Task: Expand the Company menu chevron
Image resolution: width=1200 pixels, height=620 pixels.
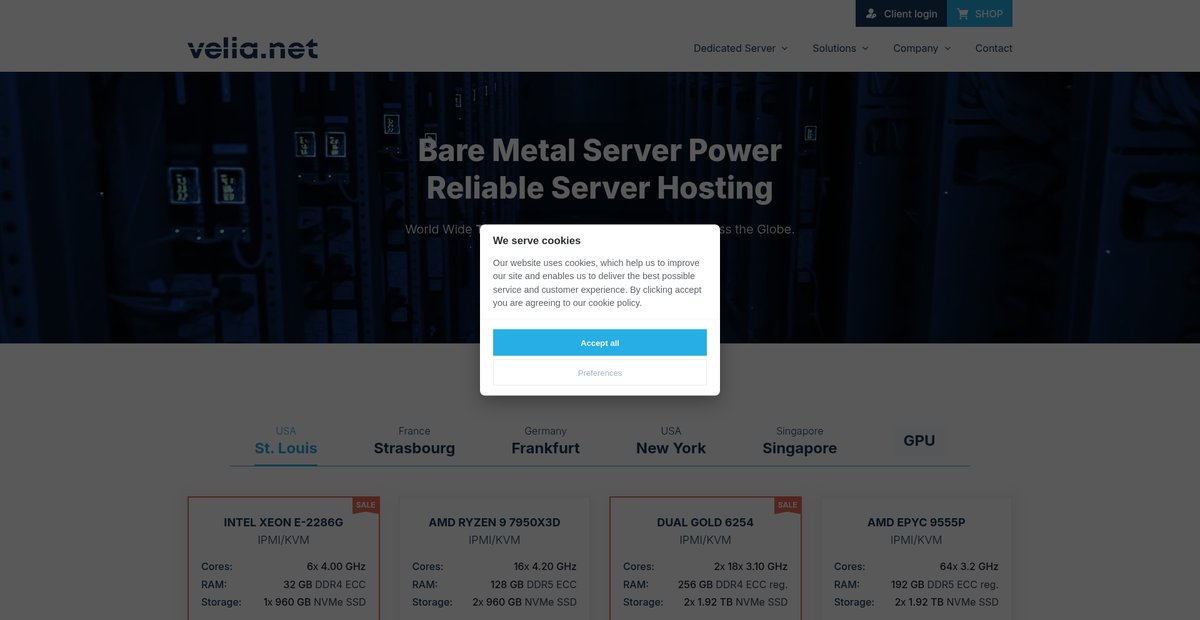Action: 947,48
